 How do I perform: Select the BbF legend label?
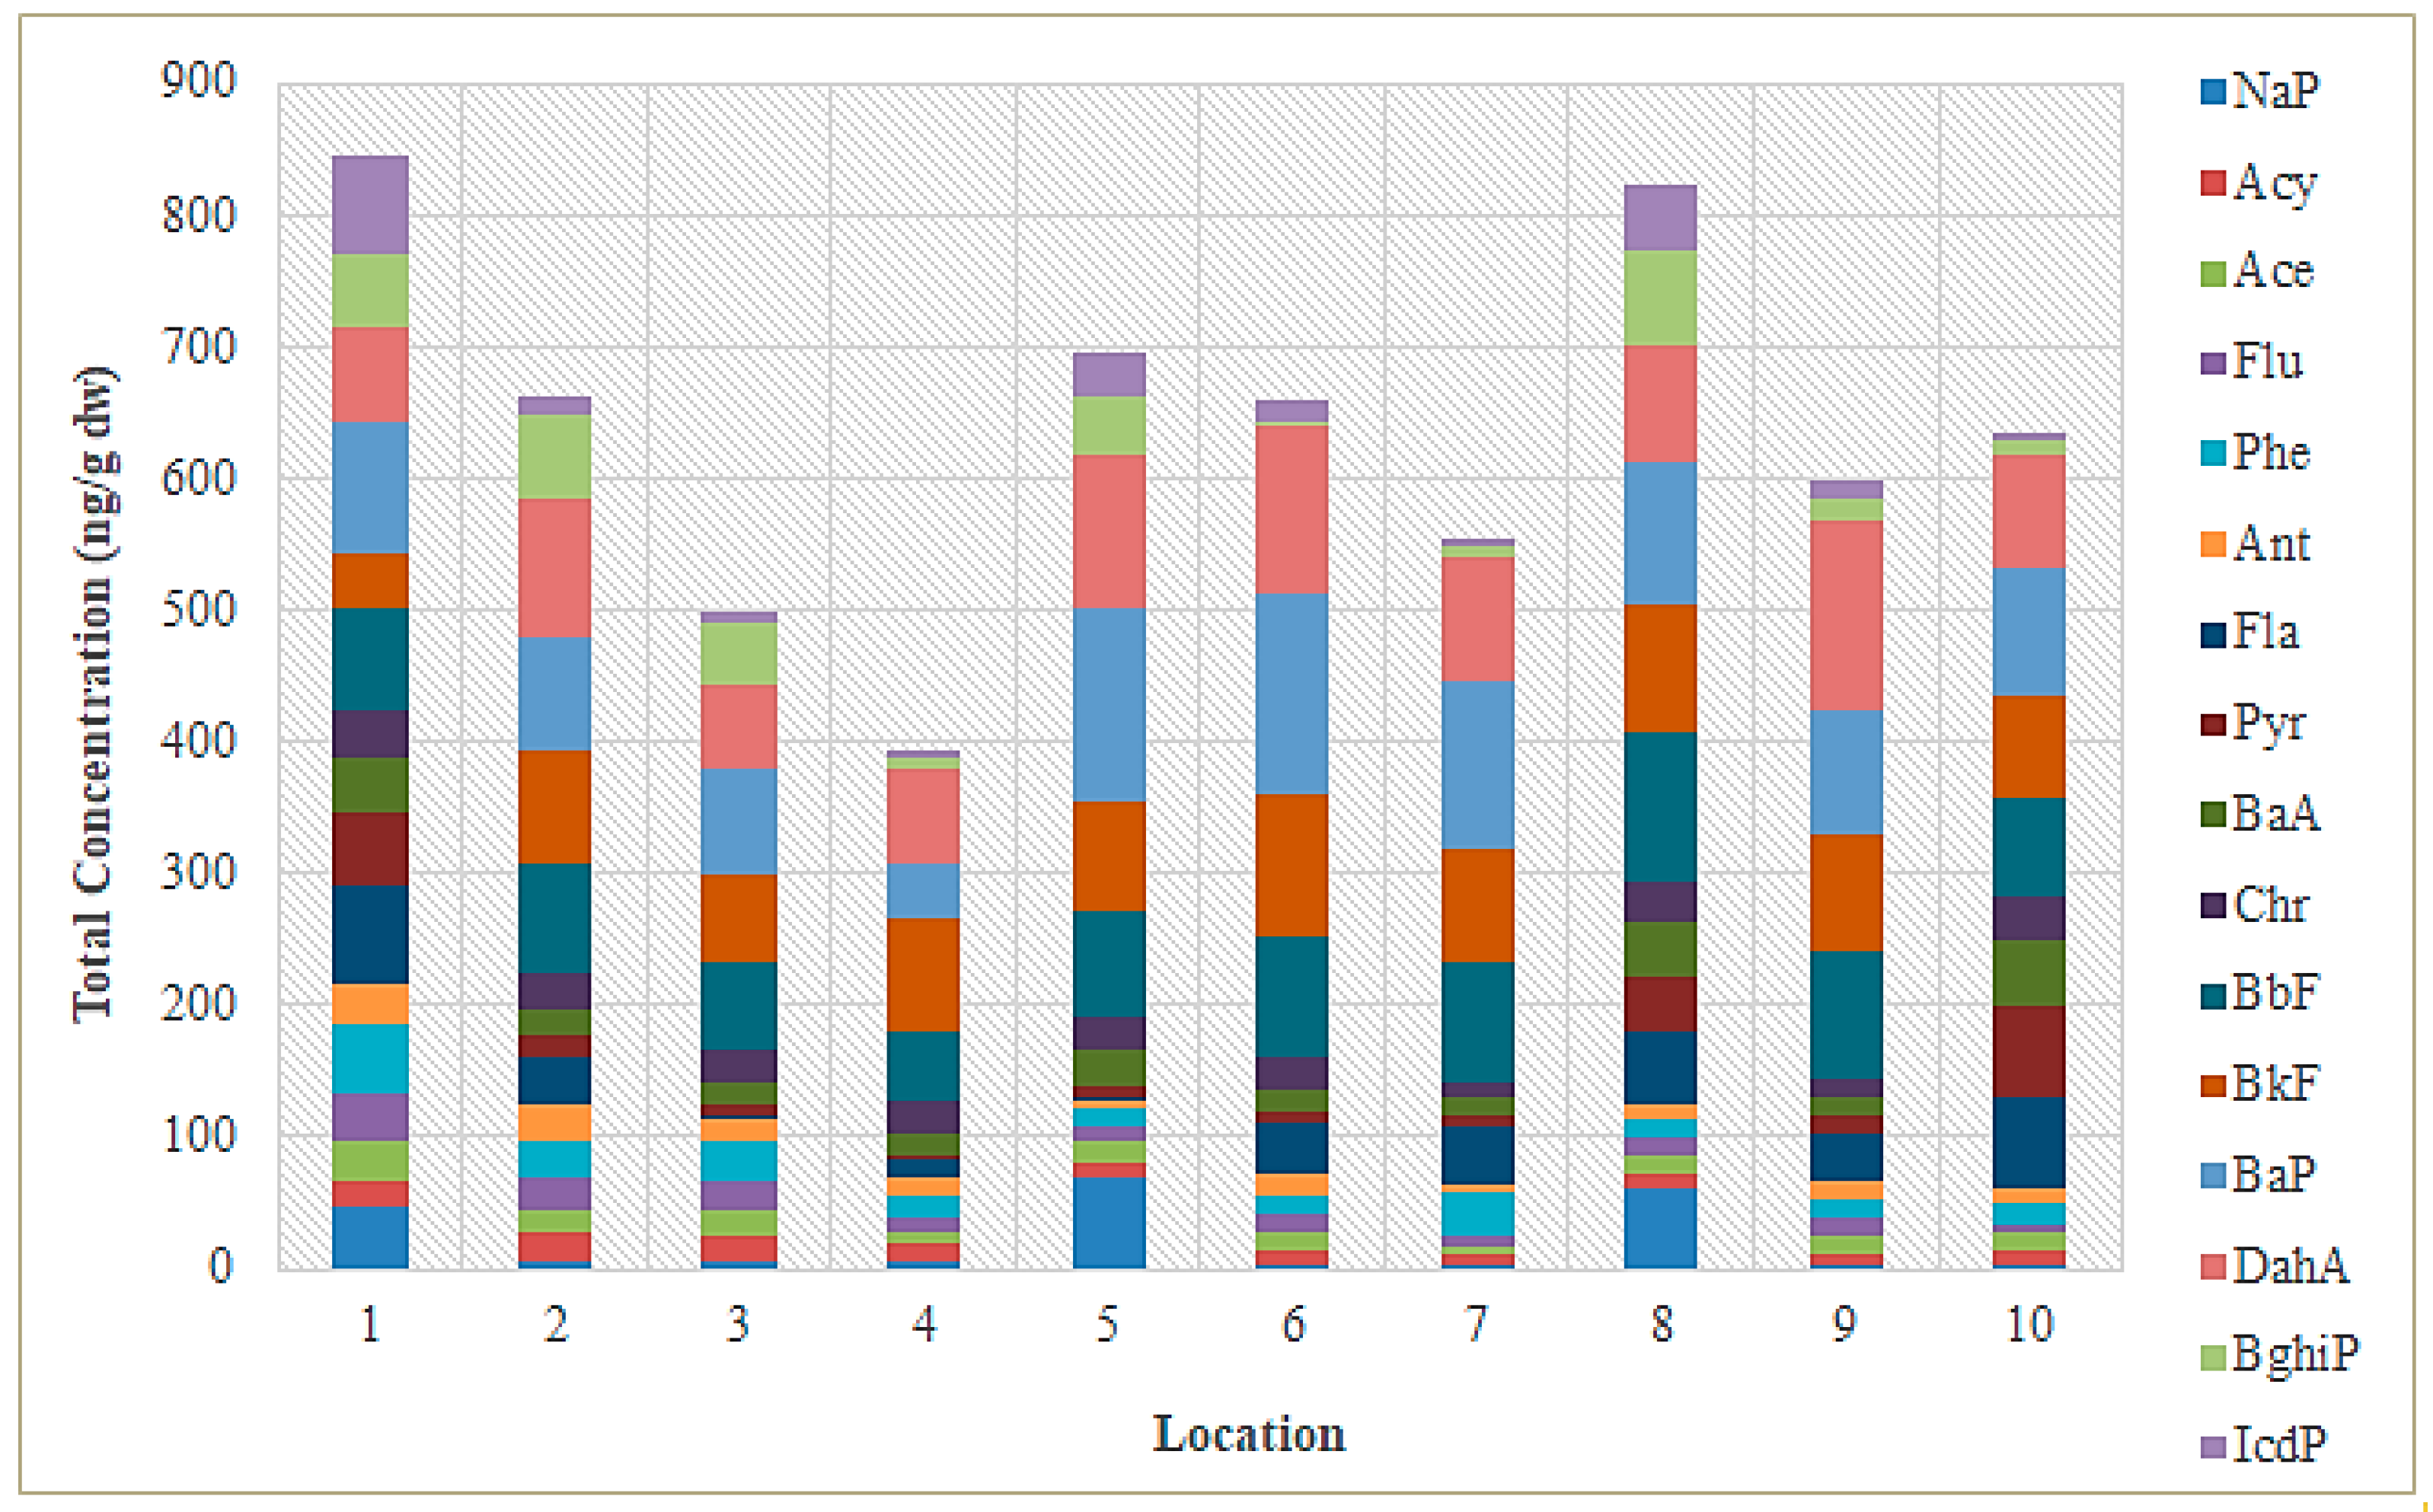point(2275,993)
